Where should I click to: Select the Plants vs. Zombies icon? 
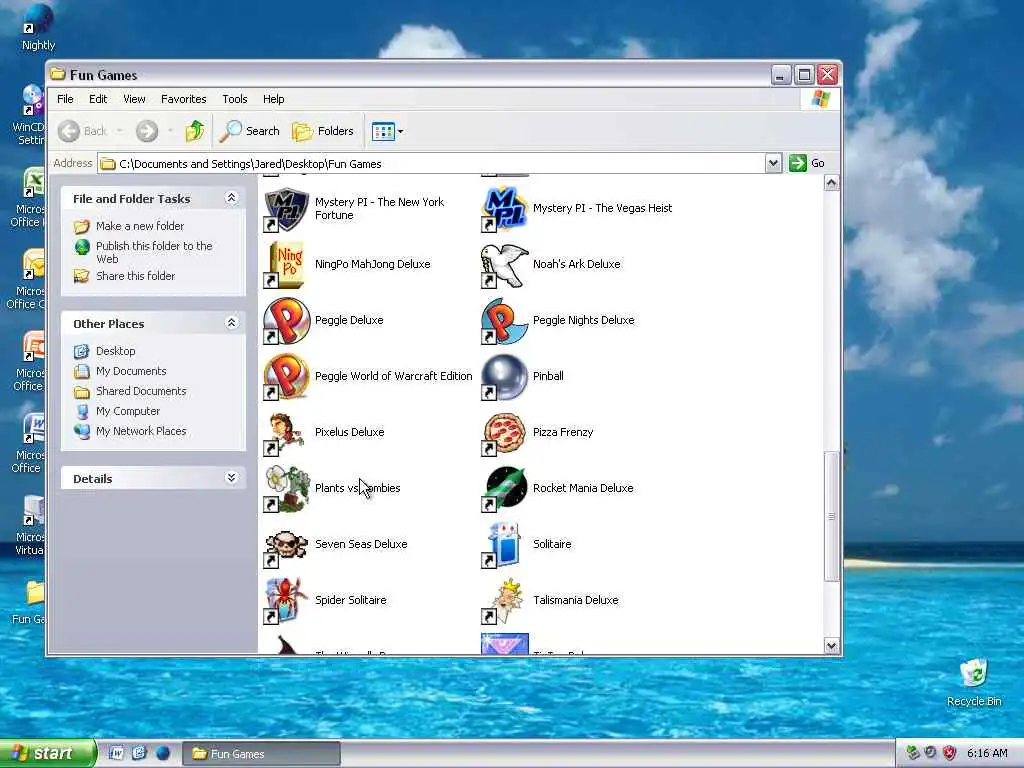click(286, 488)
